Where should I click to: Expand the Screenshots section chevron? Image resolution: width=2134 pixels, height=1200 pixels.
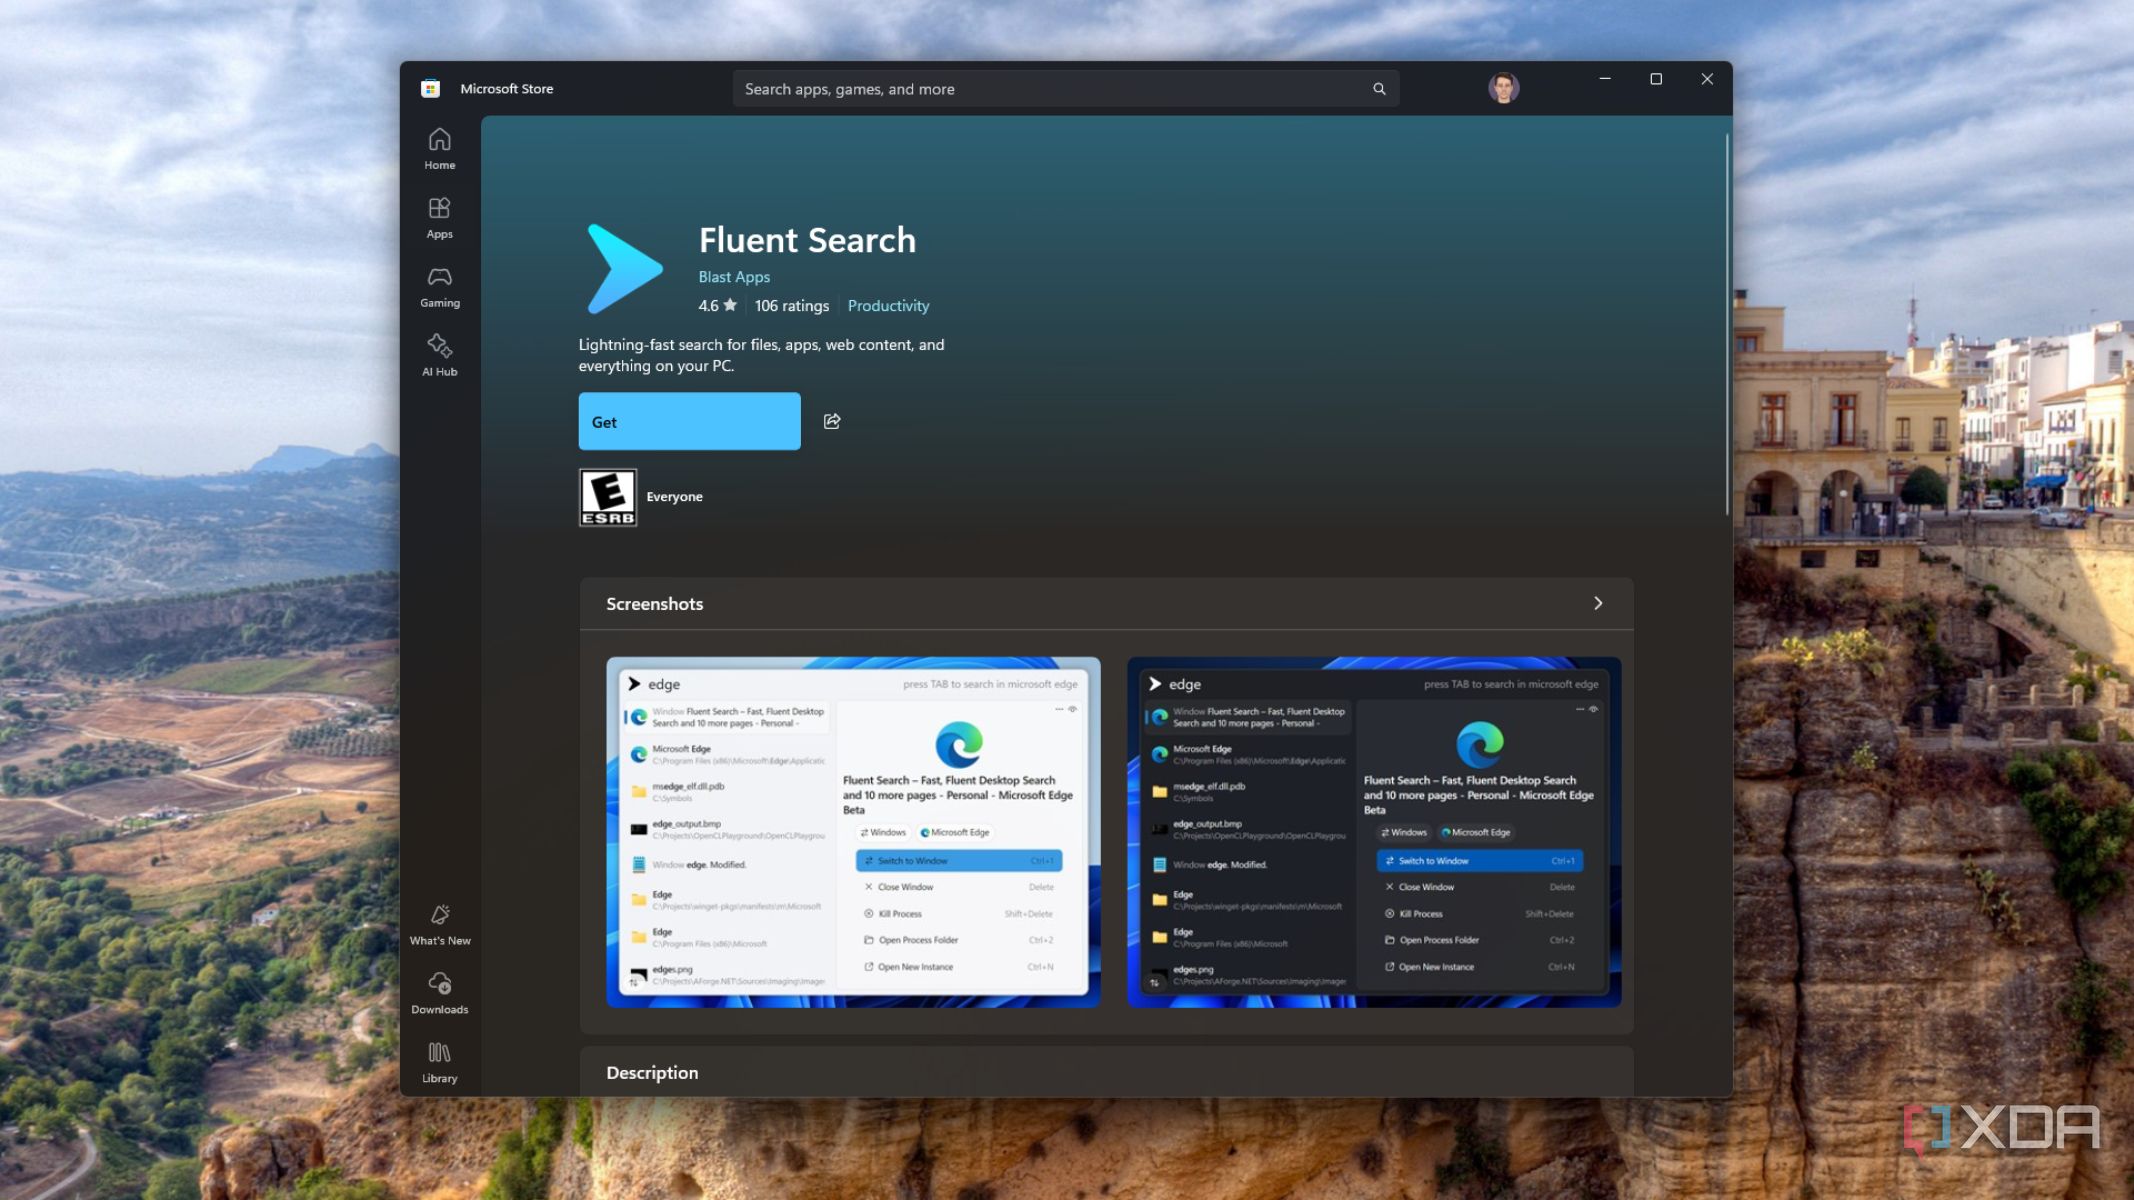tap(1597, 603)
